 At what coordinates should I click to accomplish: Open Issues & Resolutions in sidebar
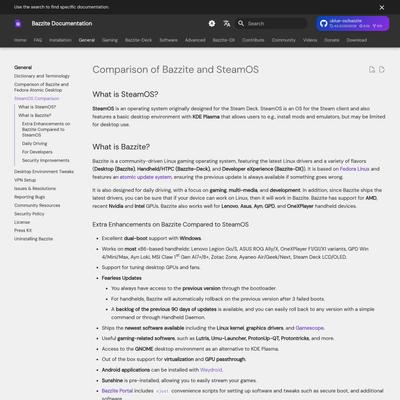35,188
